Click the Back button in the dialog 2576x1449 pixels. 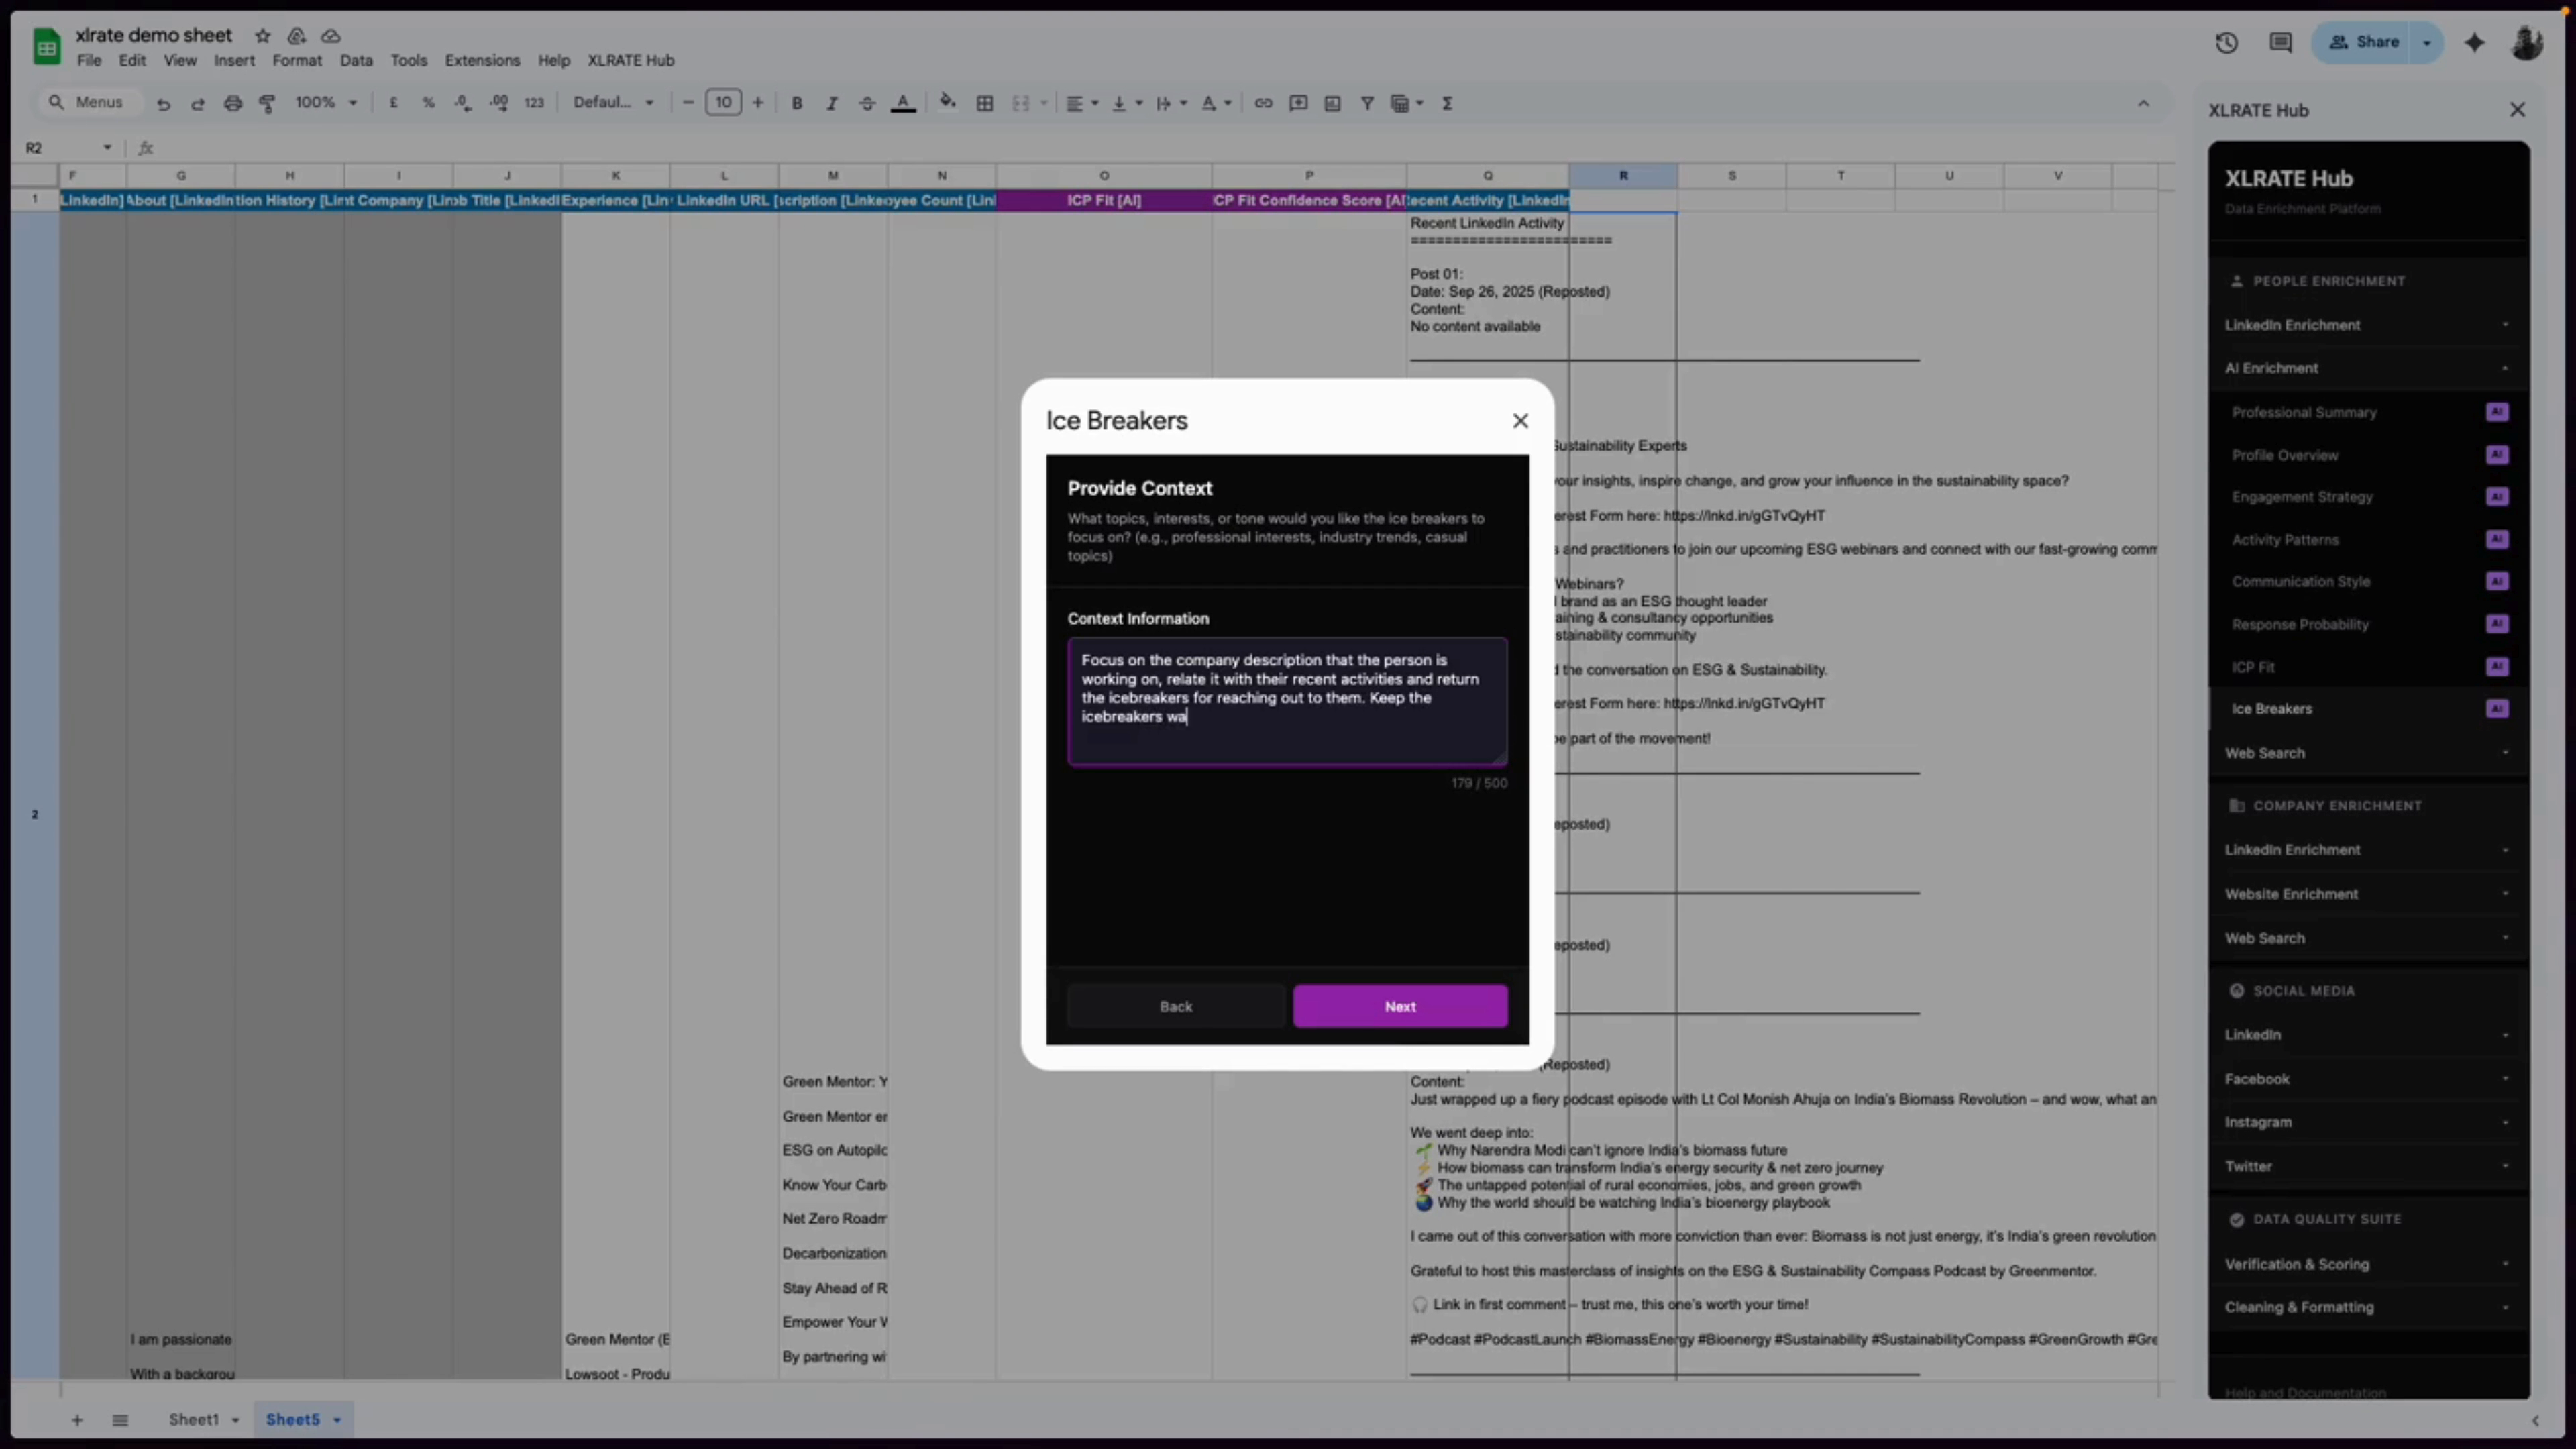pyautogui.click(x=1175, y=1006)
